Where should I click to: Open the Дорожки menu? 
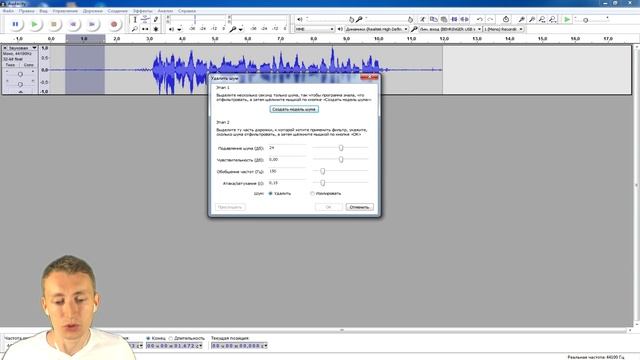tap(93, 11)
